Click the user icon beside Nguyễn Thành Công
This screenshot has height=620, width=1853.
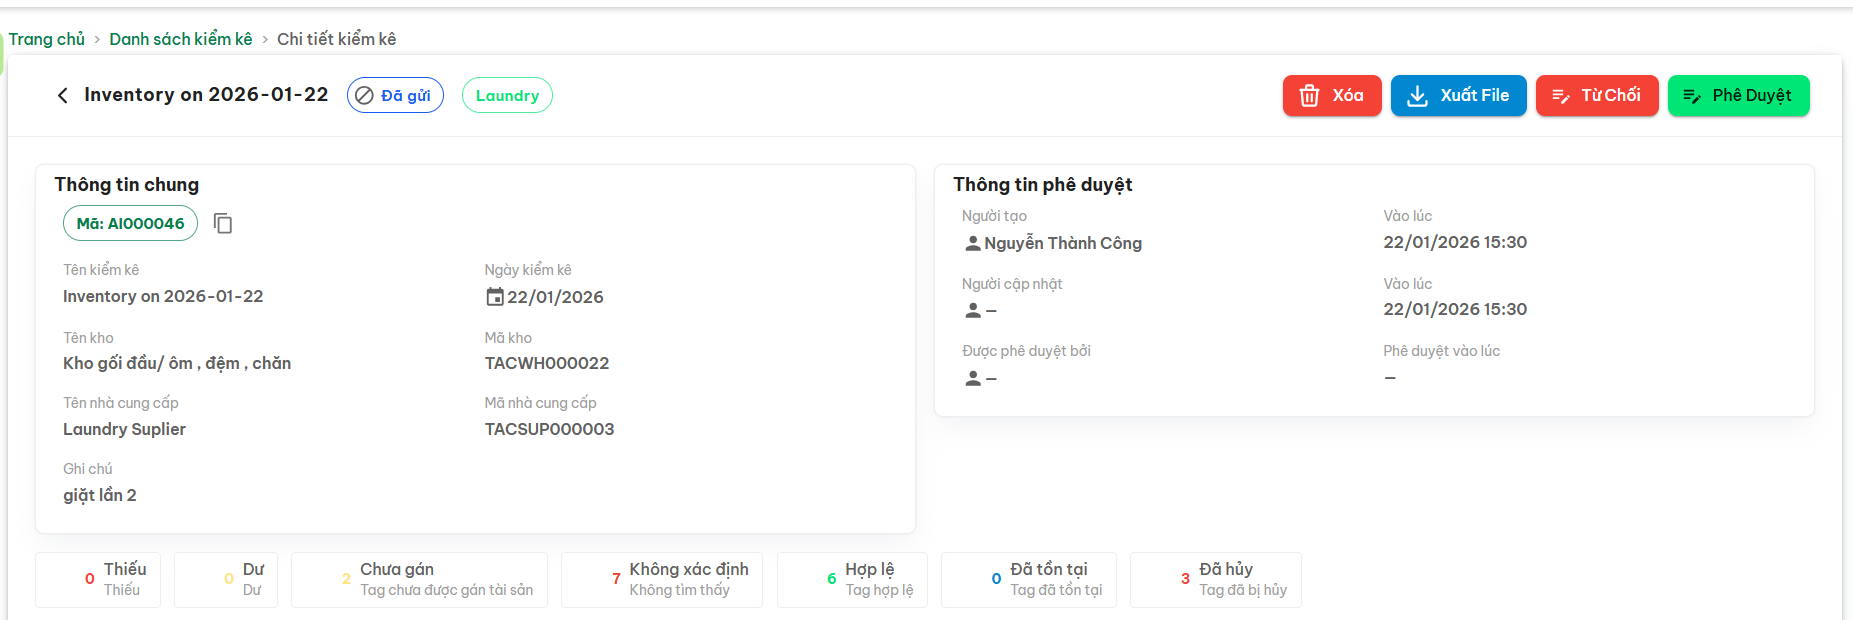click(972, 243)
